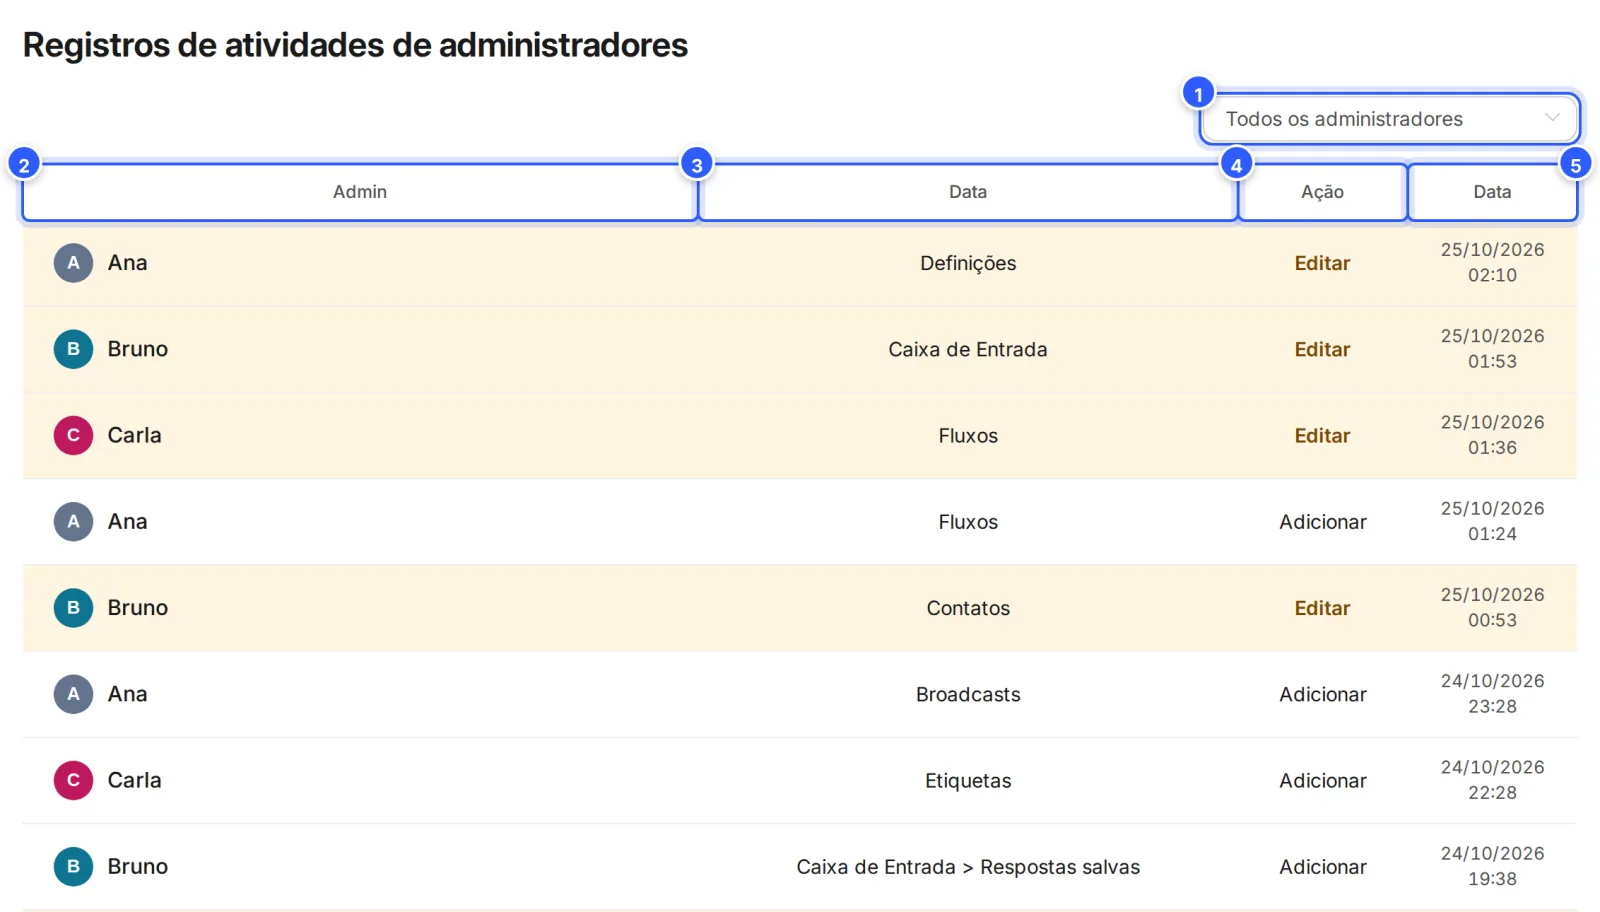Click Adicionar in Ana's Fluxos row
The height and width of the screenshot is (912, 1600).
[1322, 521]
